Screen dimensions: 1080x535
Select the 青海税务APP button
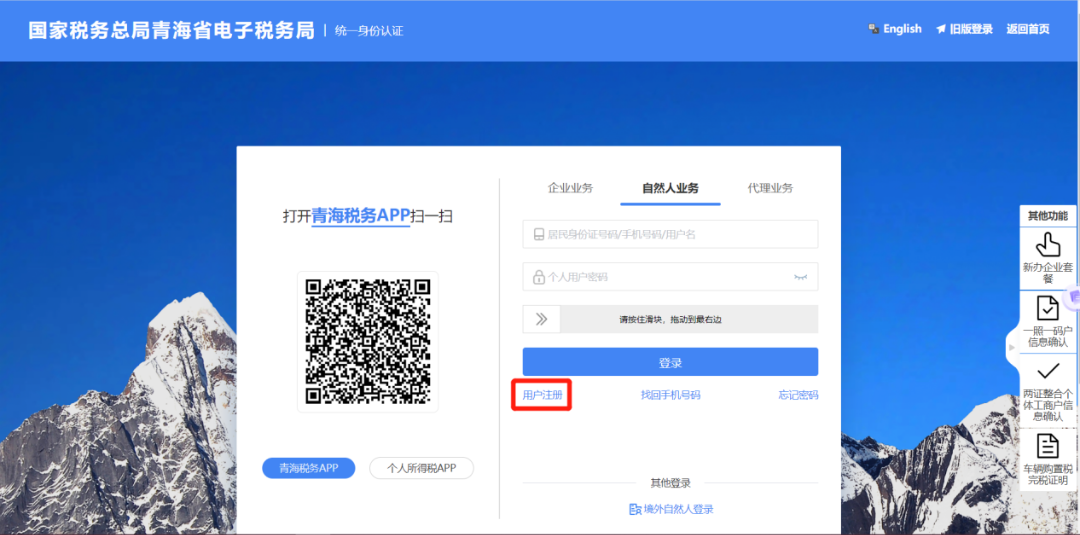point(309,468)
